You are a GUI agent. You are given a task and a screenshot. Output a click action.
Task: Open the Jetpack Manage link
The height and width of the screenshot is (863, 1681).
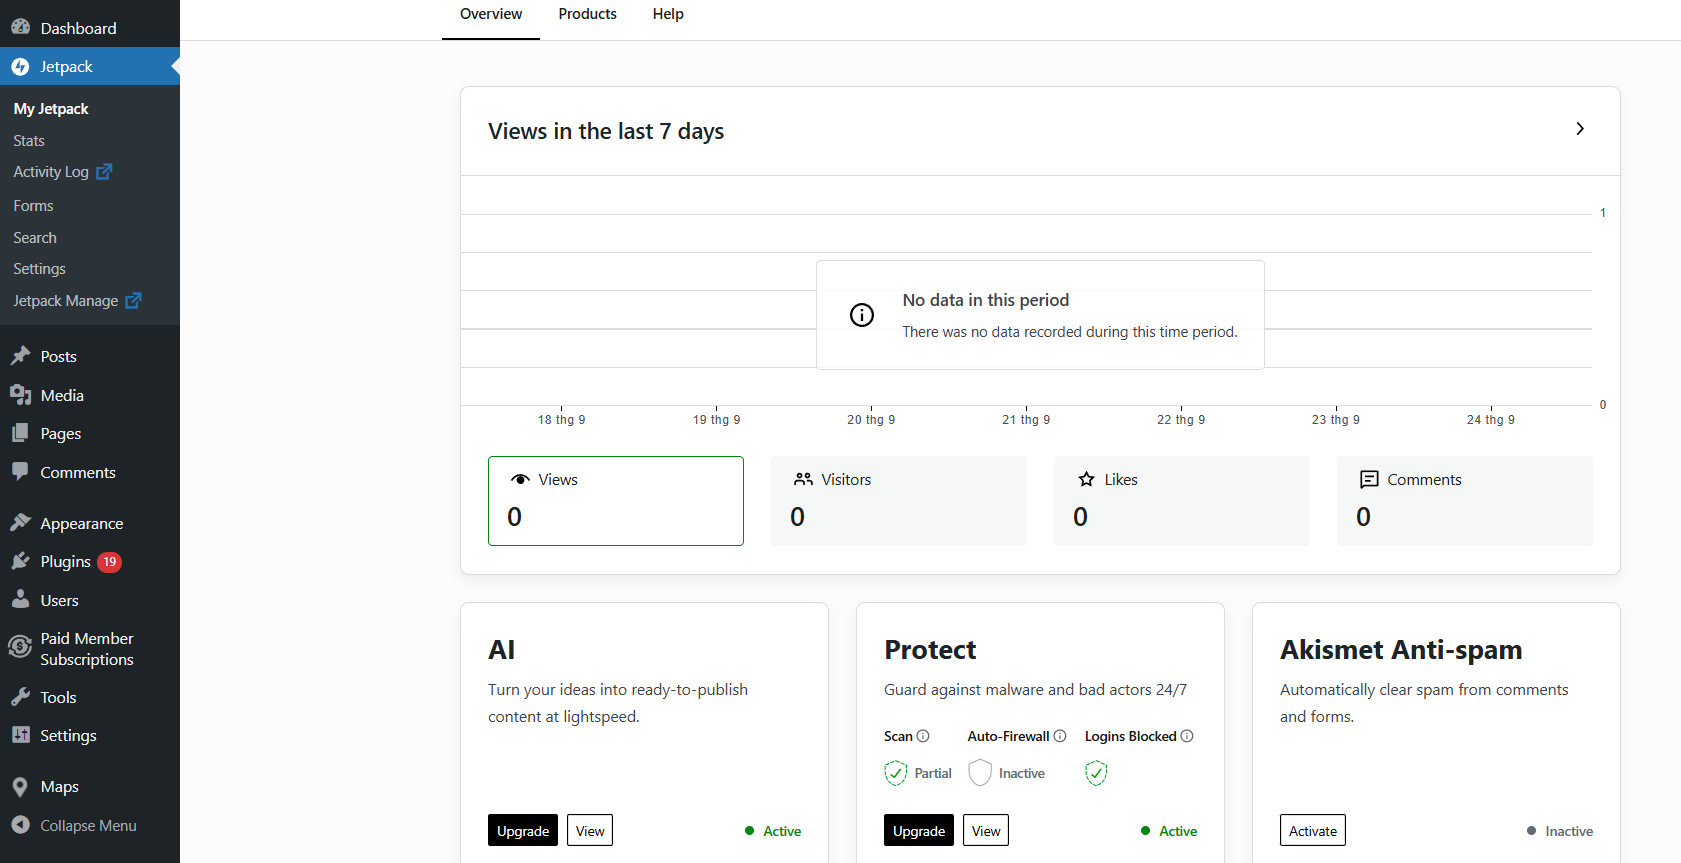(x=66, y=301)
